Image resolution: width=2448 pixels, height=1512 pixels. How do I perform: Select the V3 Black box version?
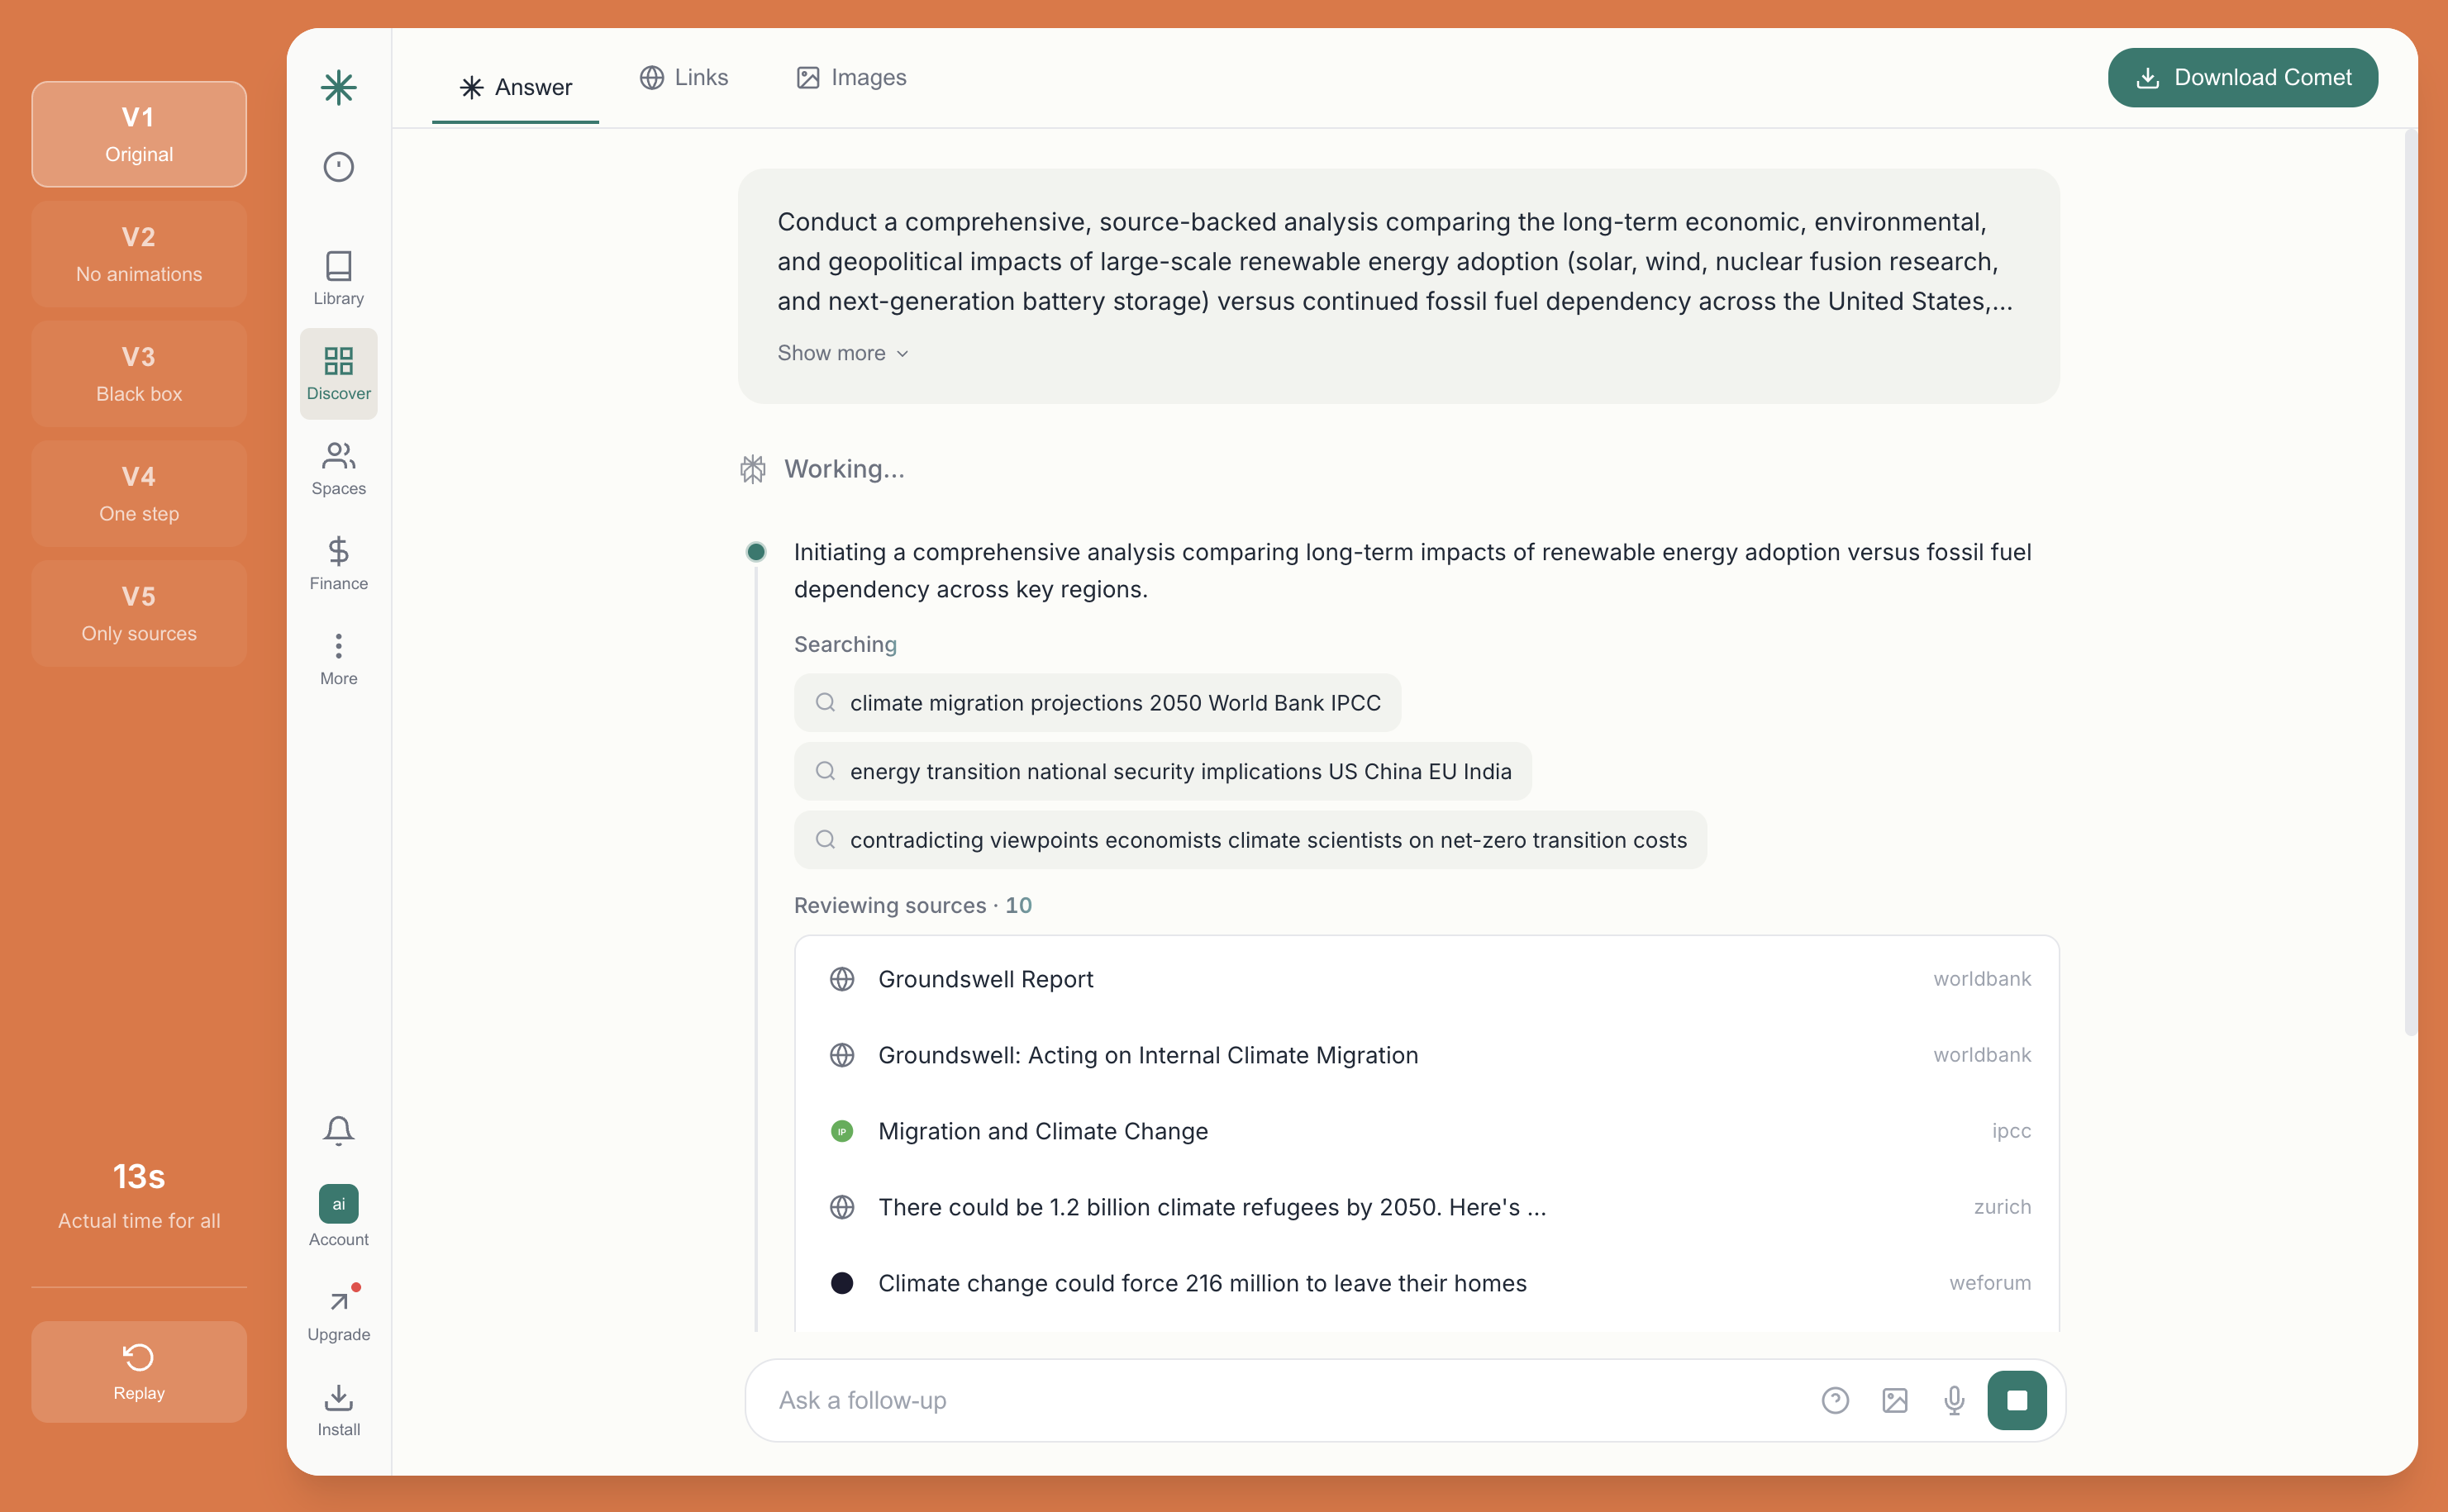coord(138,373)
